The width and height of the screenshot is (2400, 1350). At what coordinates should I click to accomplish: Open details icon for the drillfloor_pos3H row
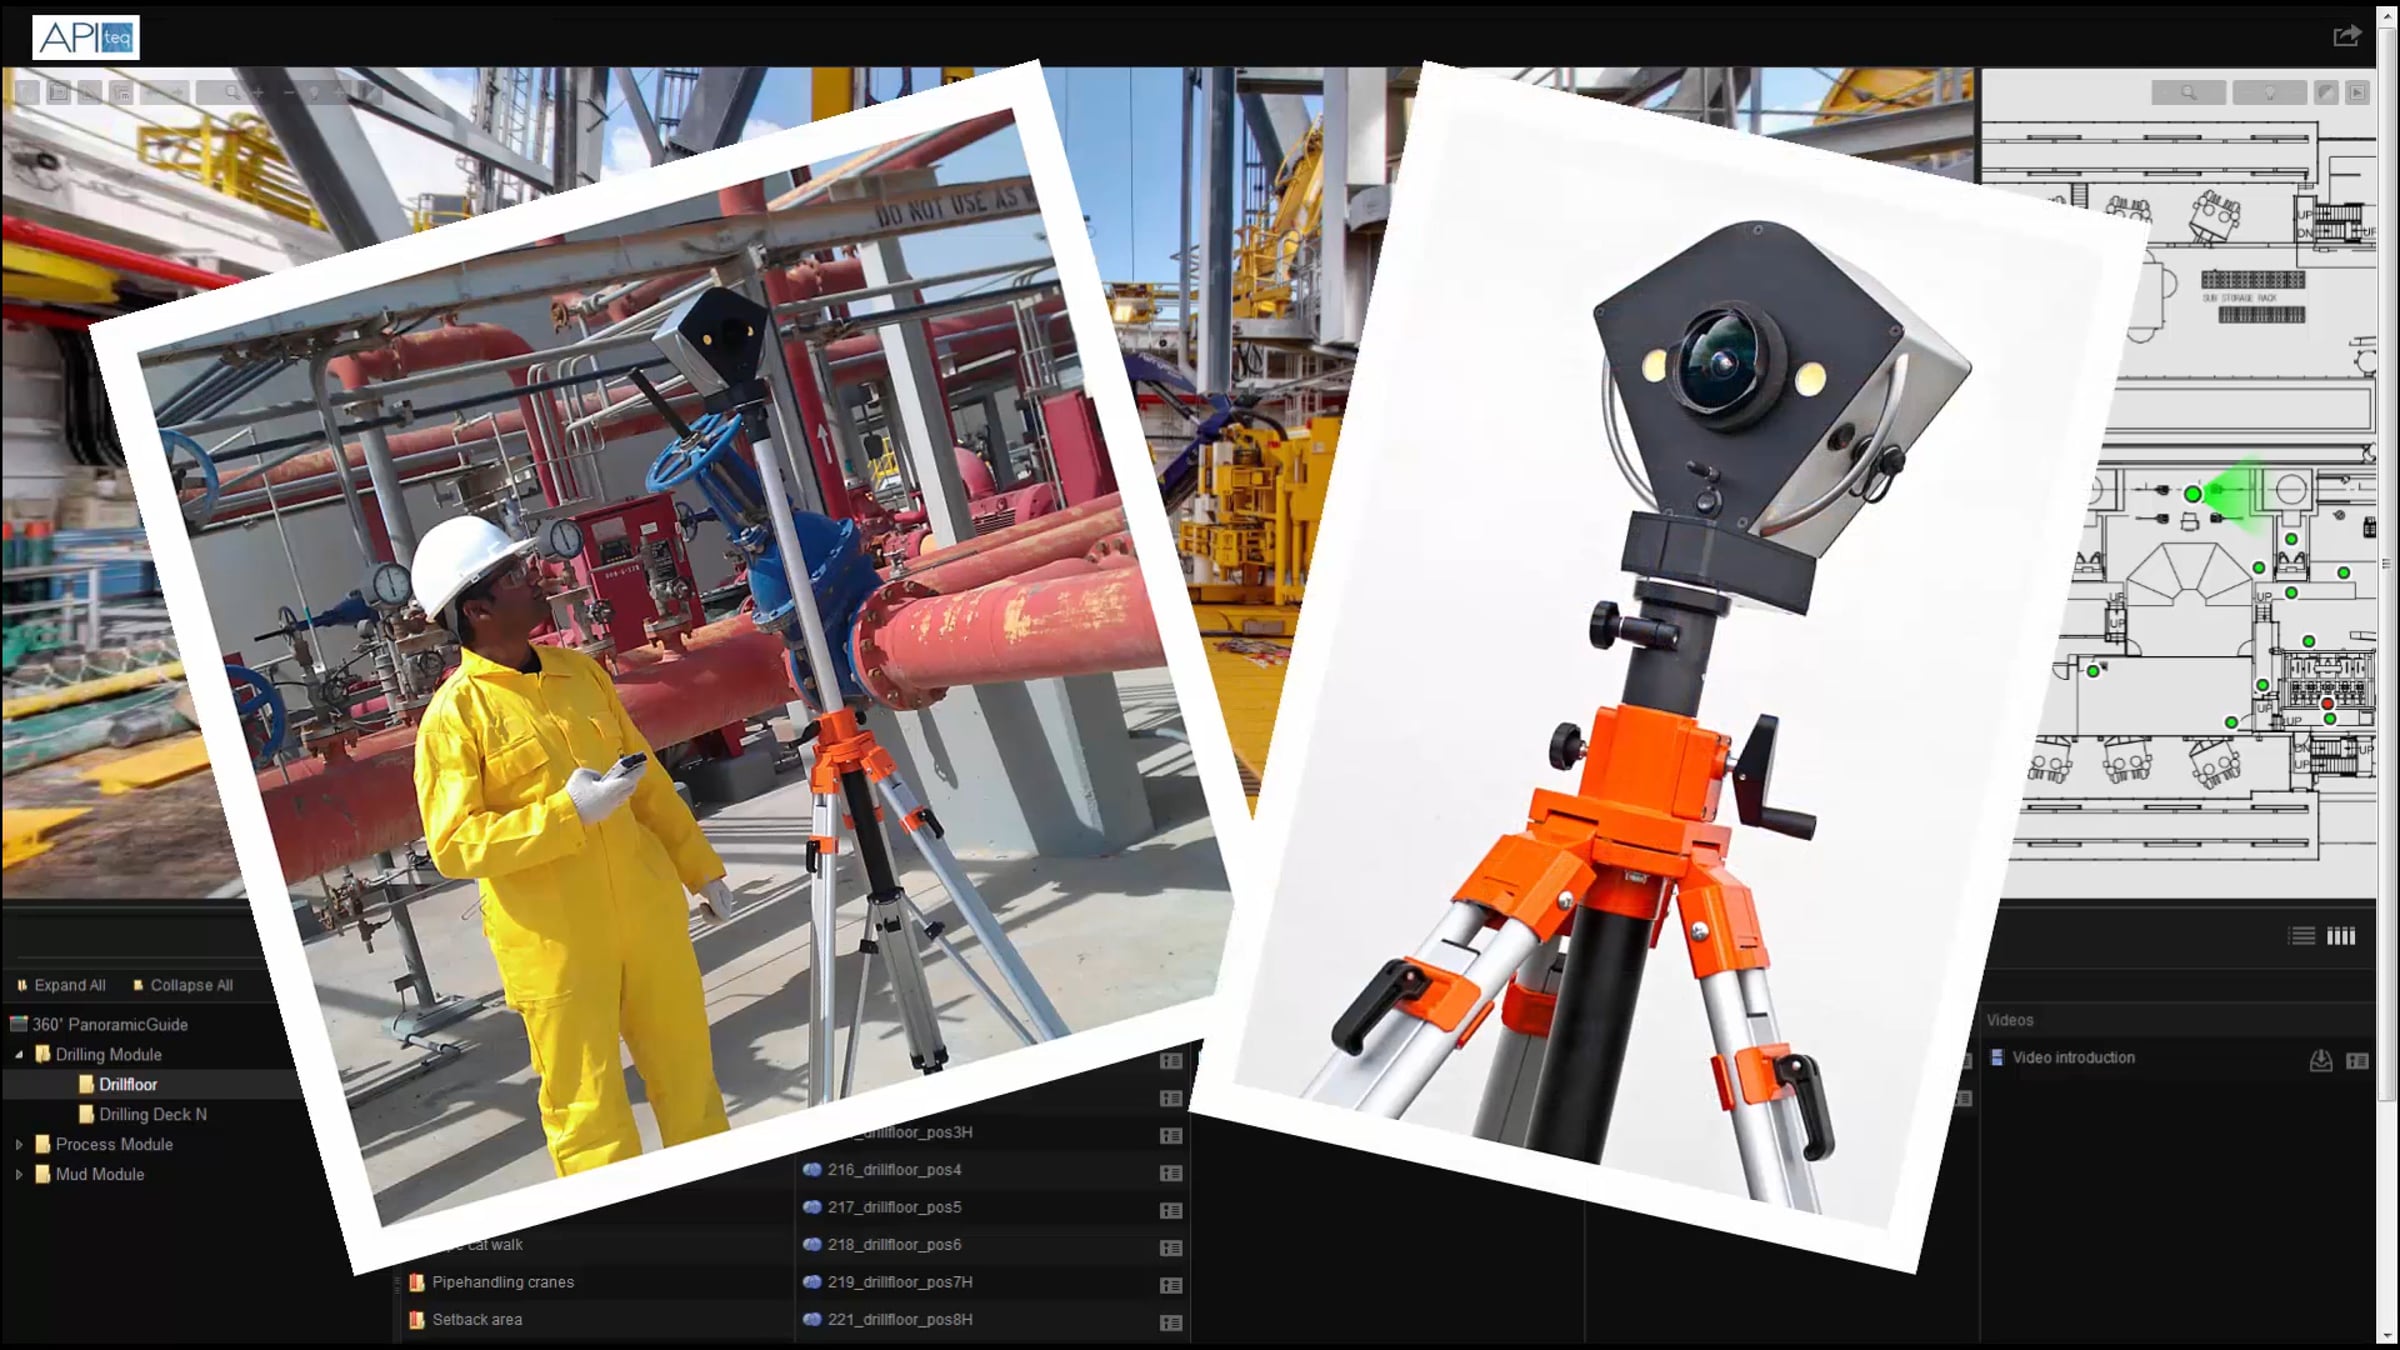(x=1171, y=1135)
